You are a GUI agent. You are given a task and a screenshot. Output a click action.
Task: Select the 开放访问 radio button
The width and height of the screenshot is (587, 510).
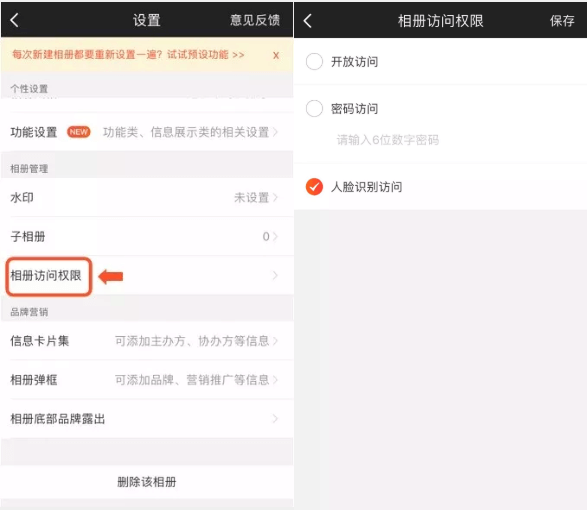pyautogui.click(x=314, y=61)
